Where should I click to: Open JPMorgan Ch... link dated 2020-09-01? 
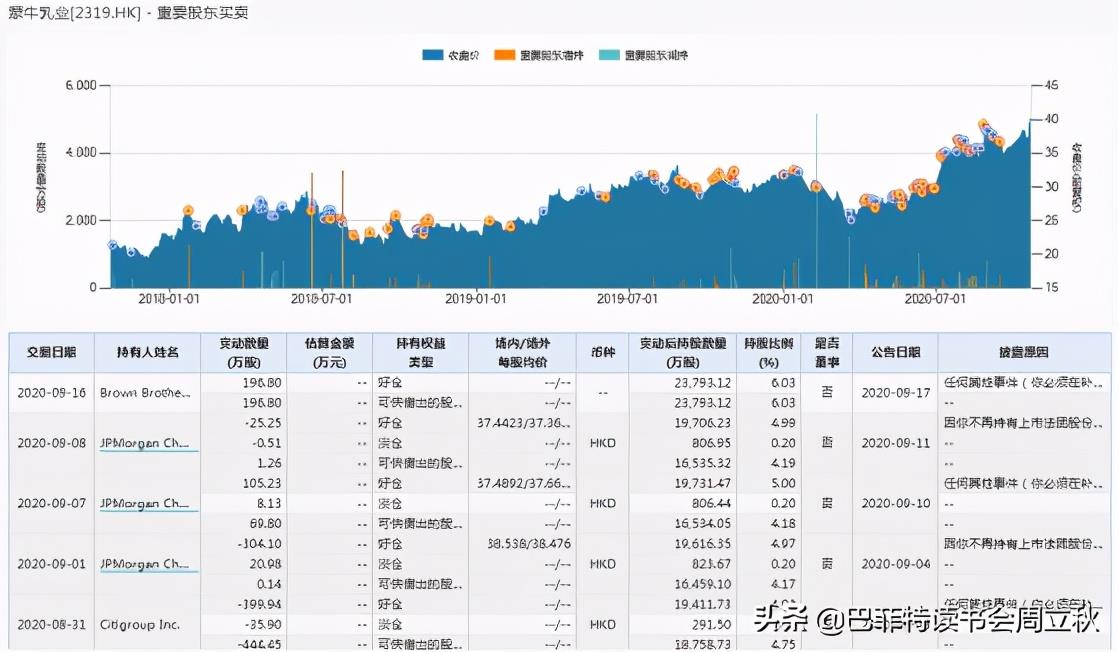pyautogui.click(x=144, y=564)
